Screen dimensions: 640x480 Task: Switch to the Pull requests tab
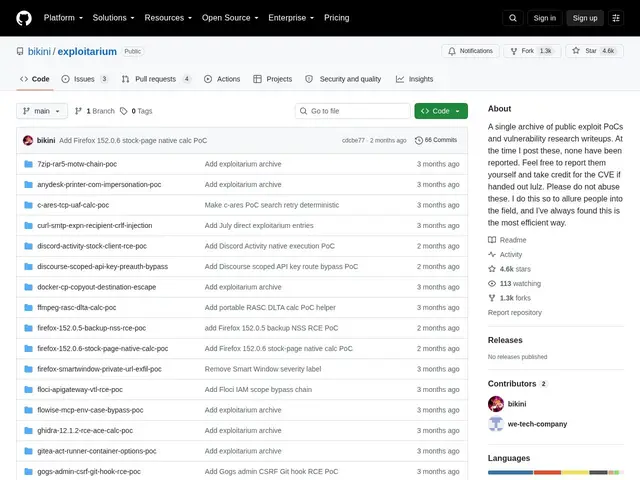[x=156, y=79]
